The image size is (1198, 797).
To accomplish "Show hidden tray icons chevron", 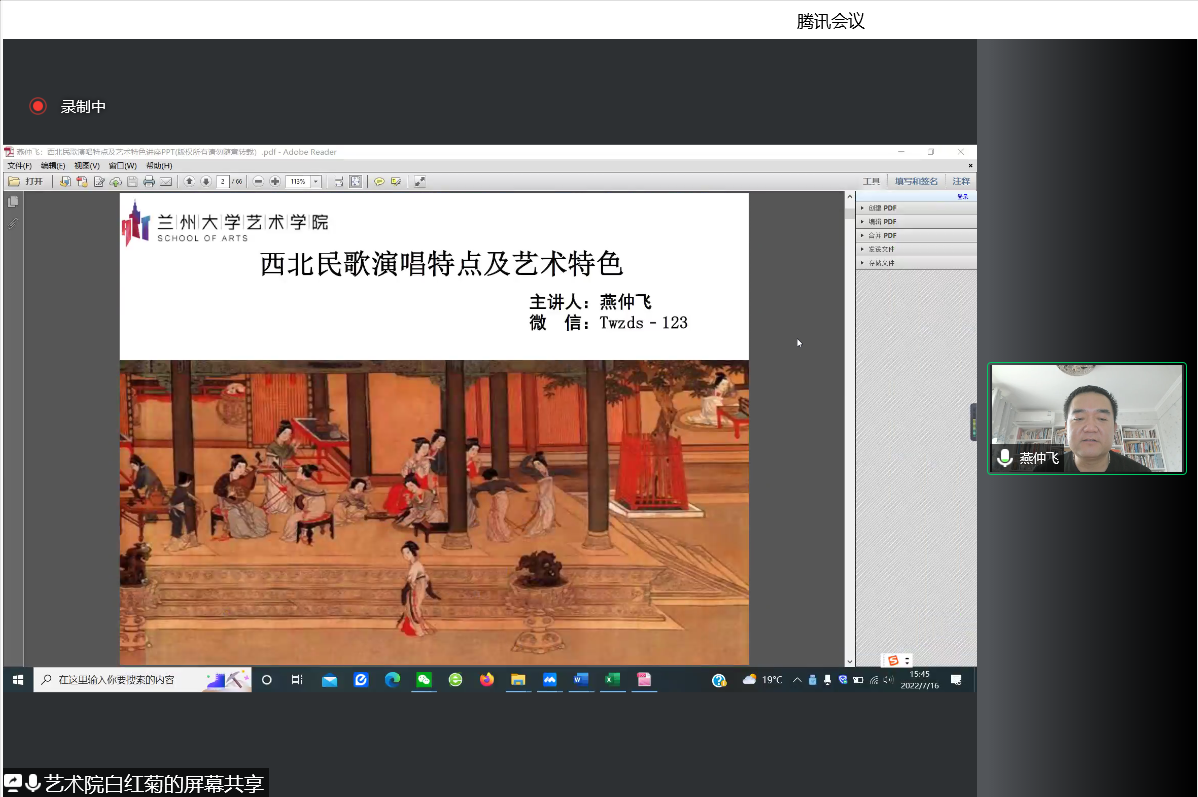I will point(797,679).
